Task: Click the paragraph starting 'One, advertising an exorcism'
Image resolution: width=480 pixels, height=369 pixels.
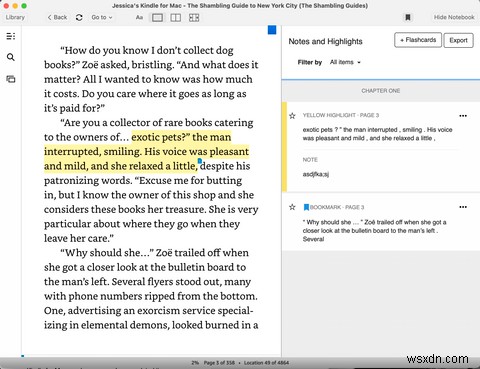Action: 151,318
